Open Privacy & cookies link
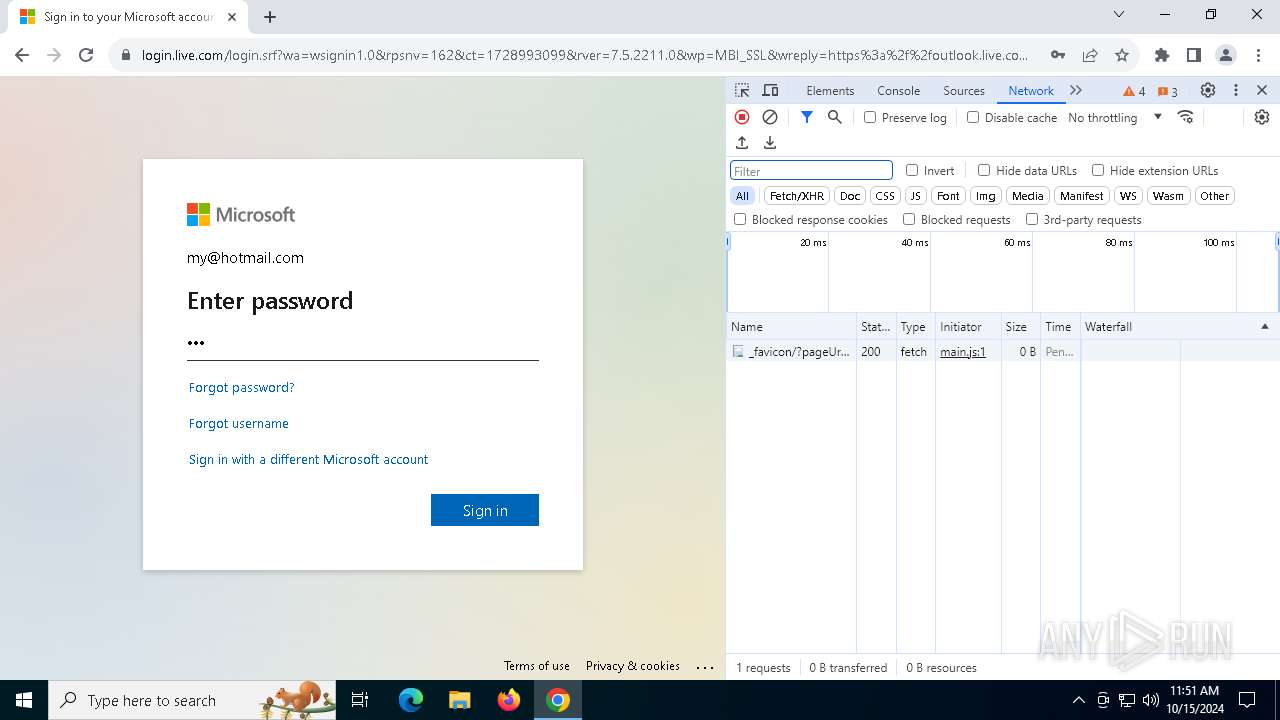 click(x=633, y=666)
